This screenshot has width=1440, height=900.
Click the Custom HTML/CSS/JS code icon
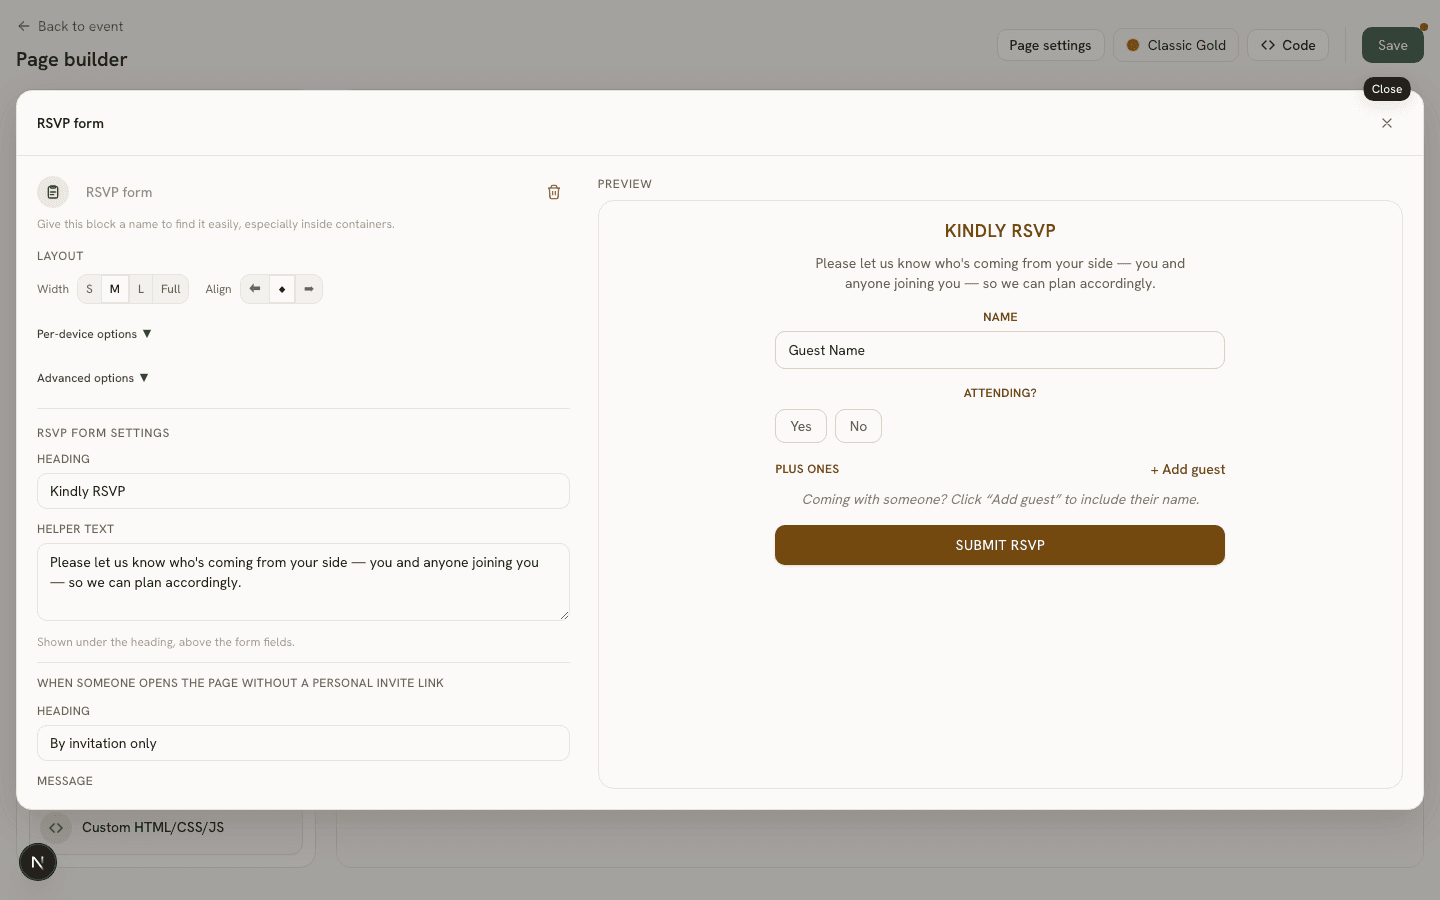(56, 827)
